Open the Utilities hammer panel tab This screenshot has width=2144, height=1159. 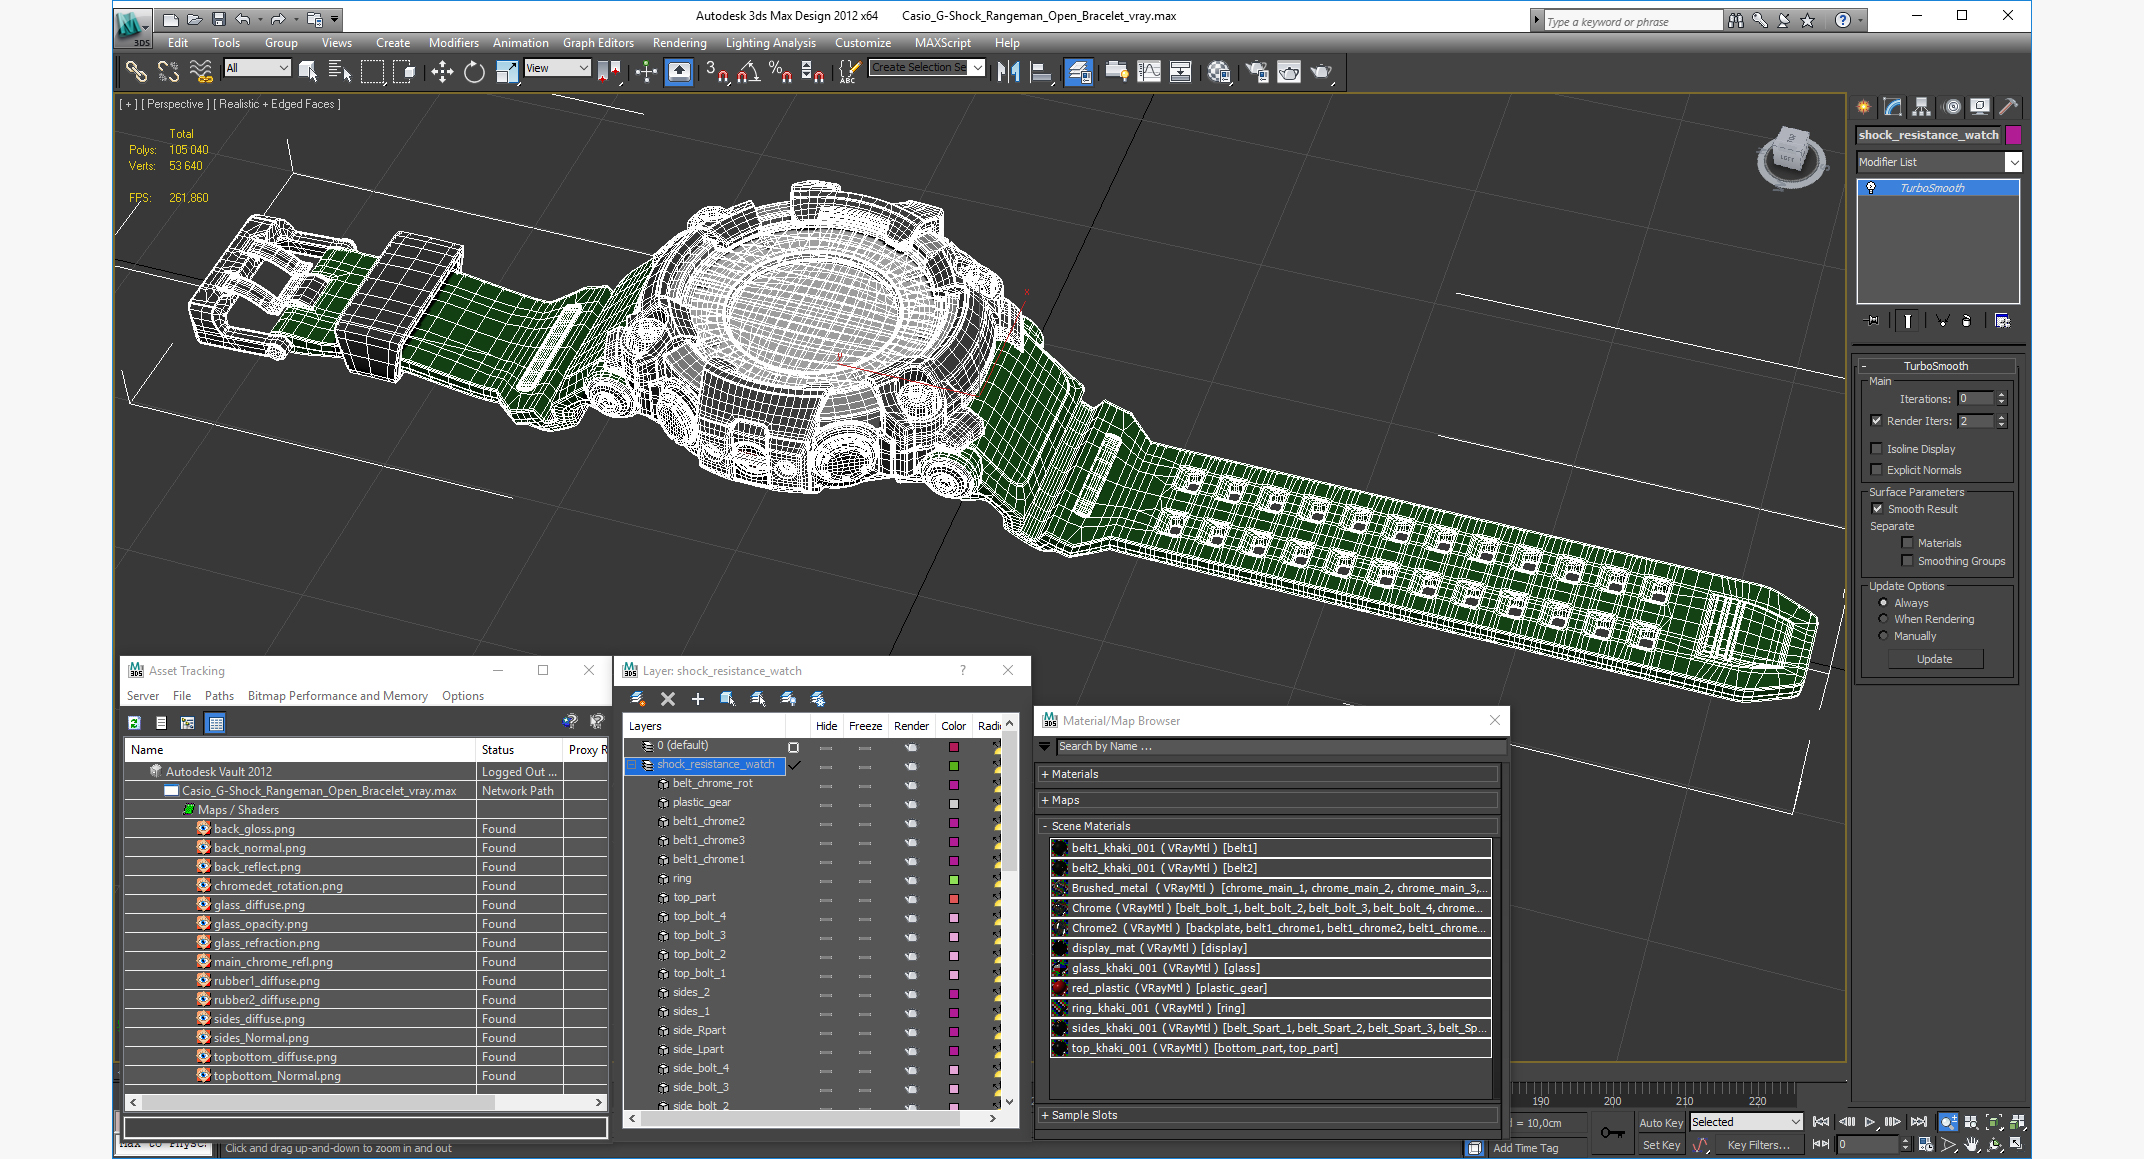point(2008,107)
